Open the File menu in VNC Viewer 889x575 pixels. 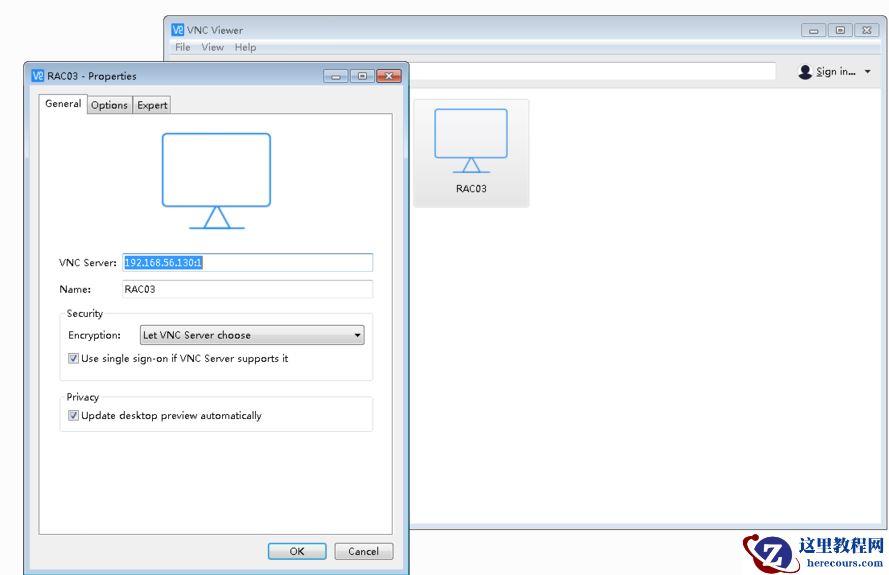tap(183, 47)
